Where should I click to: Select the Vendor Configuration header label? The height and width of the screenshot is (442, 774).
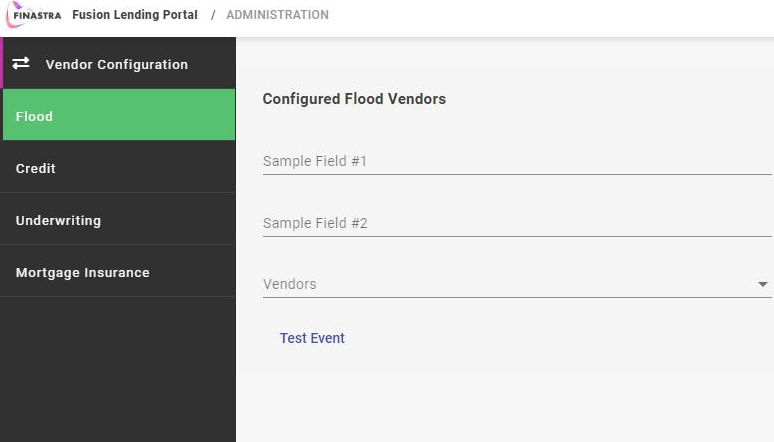pyautogui.click(x=117, y=64)
